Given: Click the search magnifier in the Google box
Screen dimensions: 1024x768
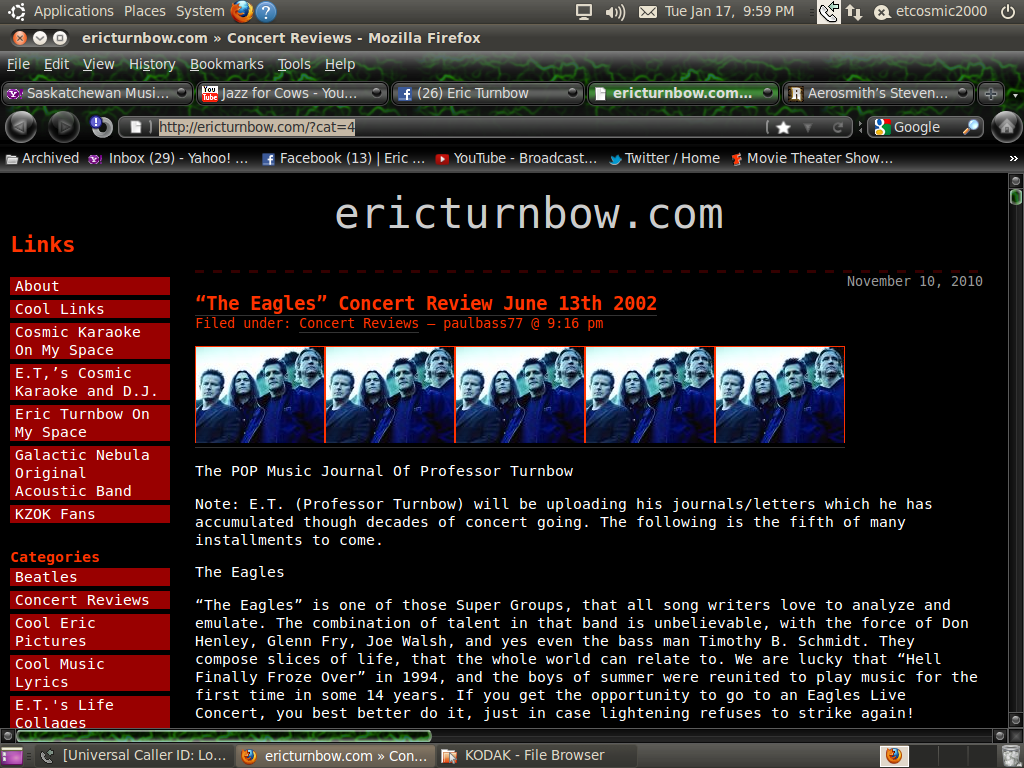Looking at the screenshot, I should 970,127.
